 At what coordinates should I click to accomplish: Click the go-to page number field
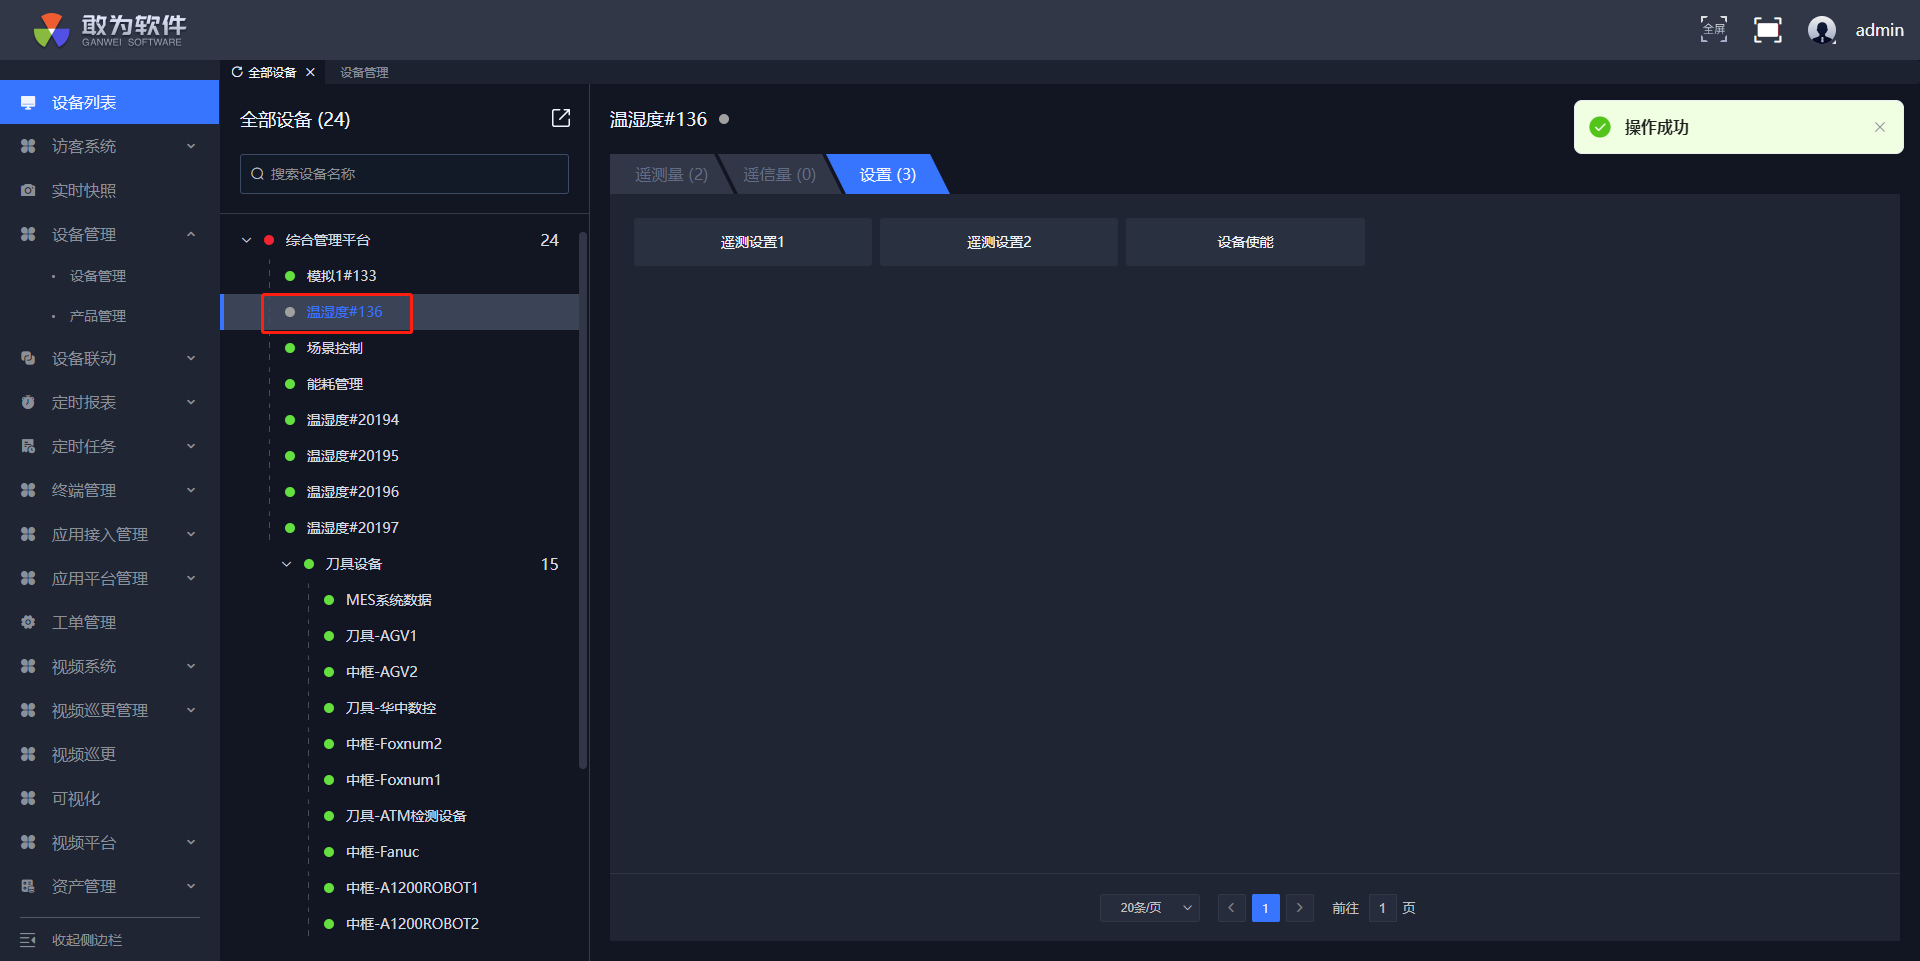tap(1382, 908)
